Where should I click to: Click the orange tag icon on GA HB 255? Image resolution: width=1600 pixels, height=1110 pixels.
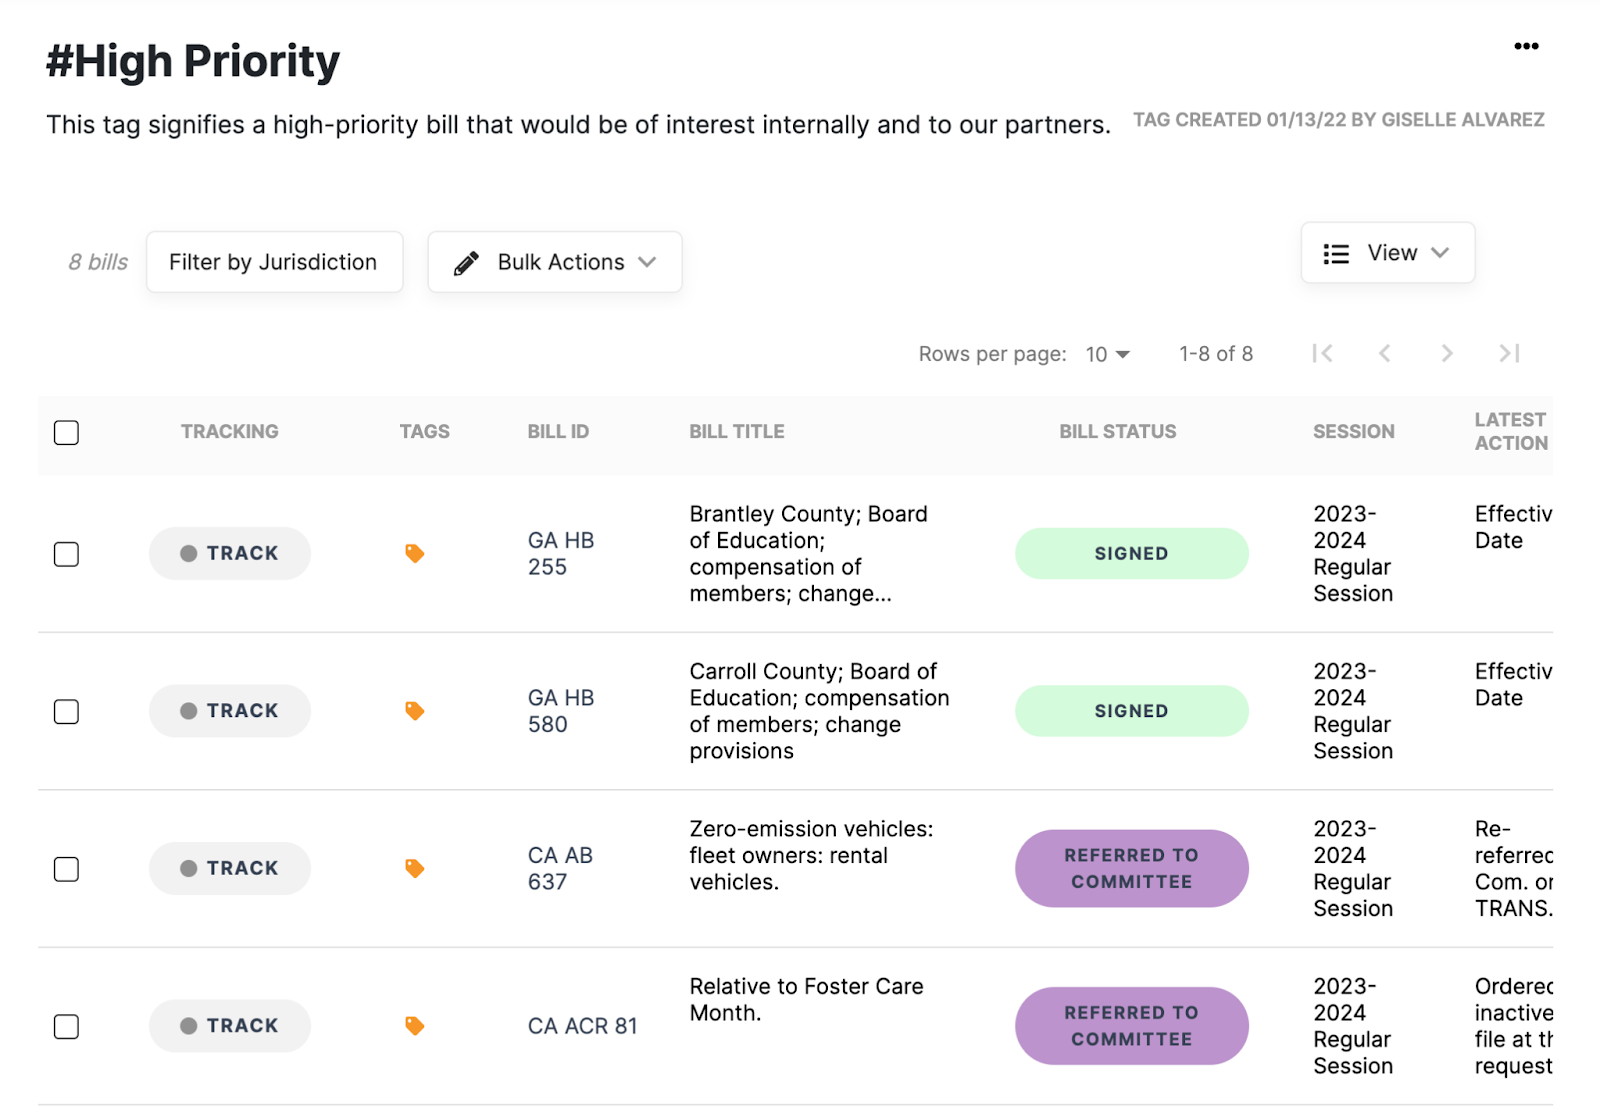pos(414,553)
